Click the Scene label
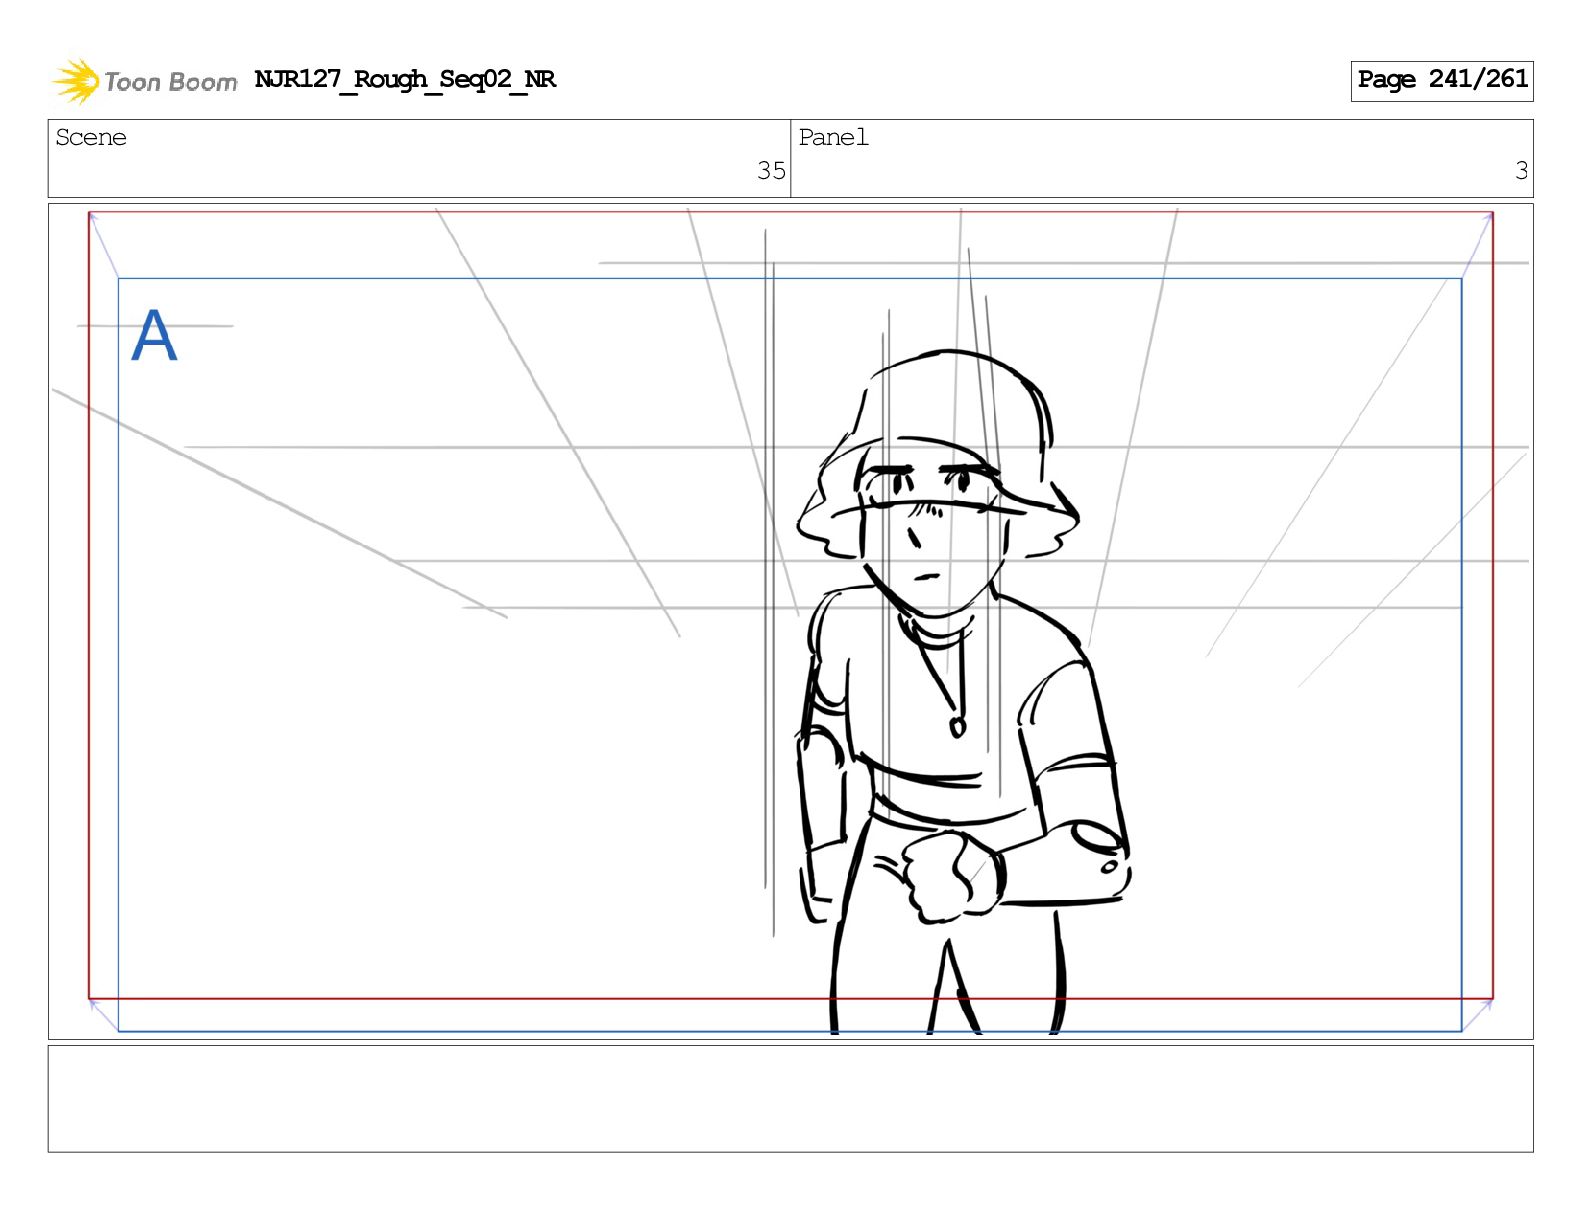 coord(91,137)
